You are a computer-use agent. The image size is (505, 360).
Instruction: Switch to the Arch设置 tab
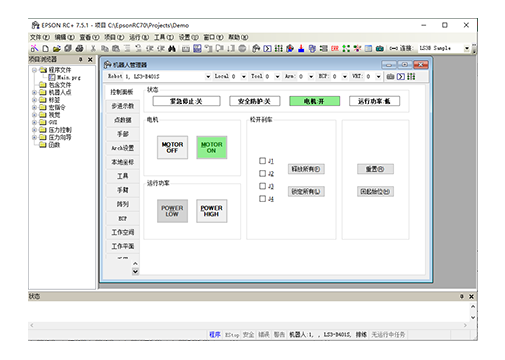(x=123, y=148)
